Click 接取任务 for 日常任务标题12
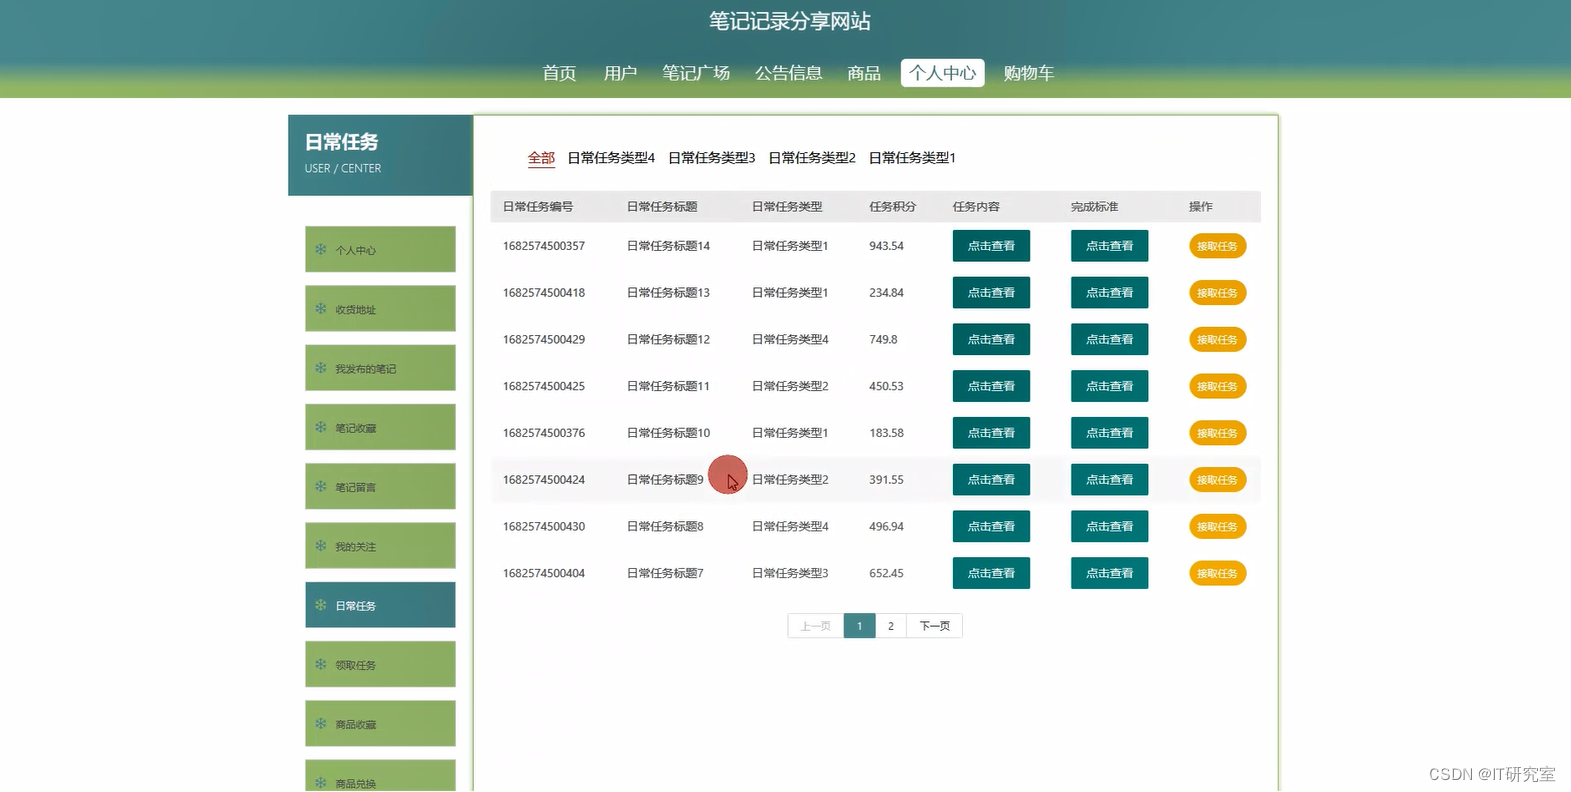Screen dimensions: 1571x792 click(x=1217, y=339)
